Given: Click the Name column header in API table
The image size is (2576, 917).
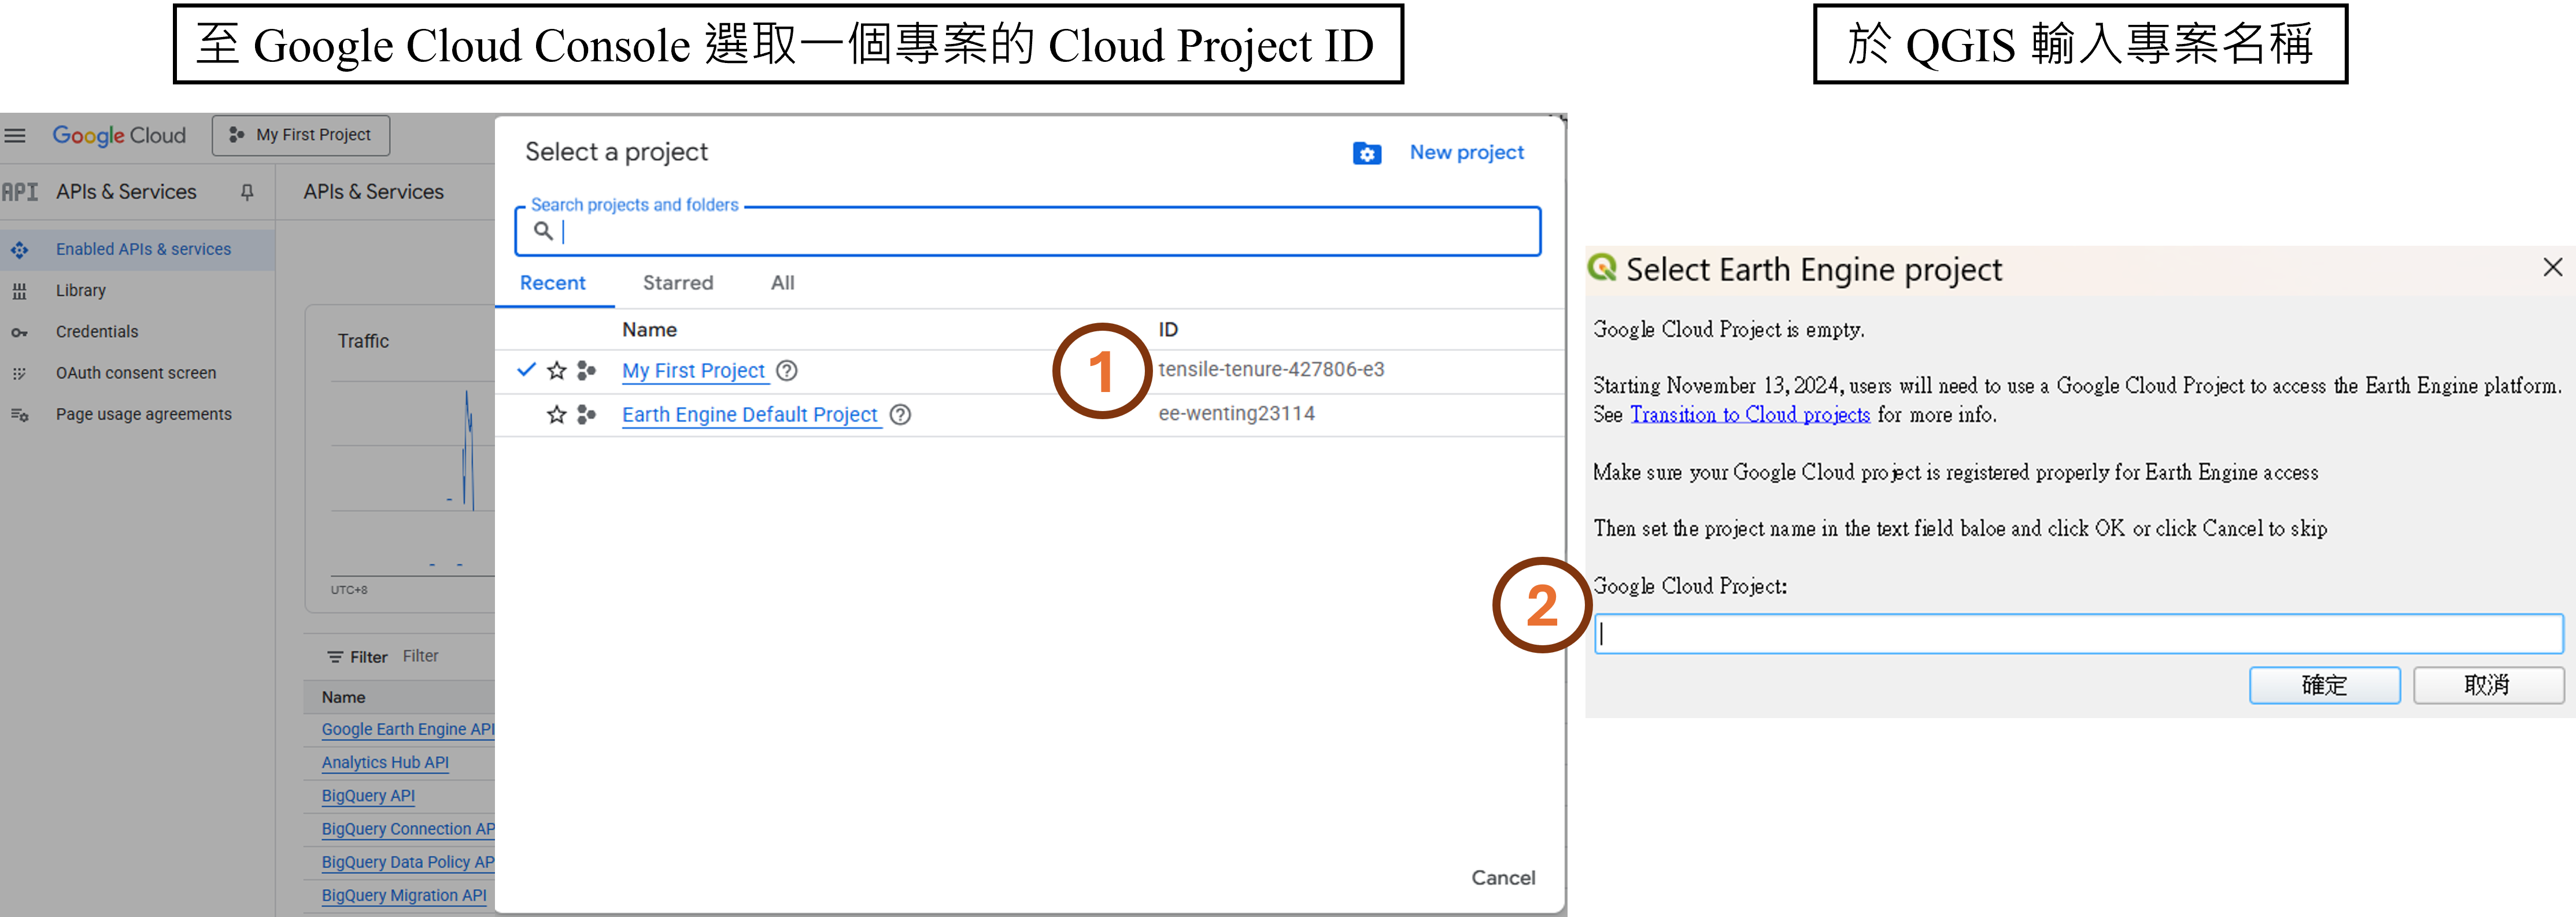Looking at the screenshot, I should pyautogui.click(x=343, y=697).
